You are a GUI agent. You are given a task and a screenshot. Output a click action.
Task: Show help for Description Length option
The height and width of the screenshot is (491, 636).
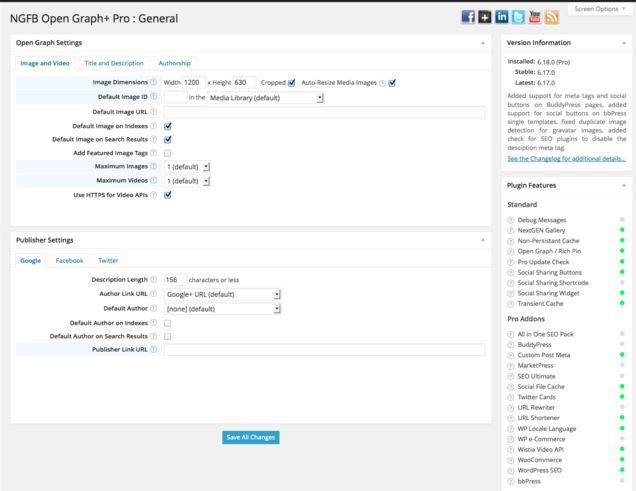pos(153,279)
